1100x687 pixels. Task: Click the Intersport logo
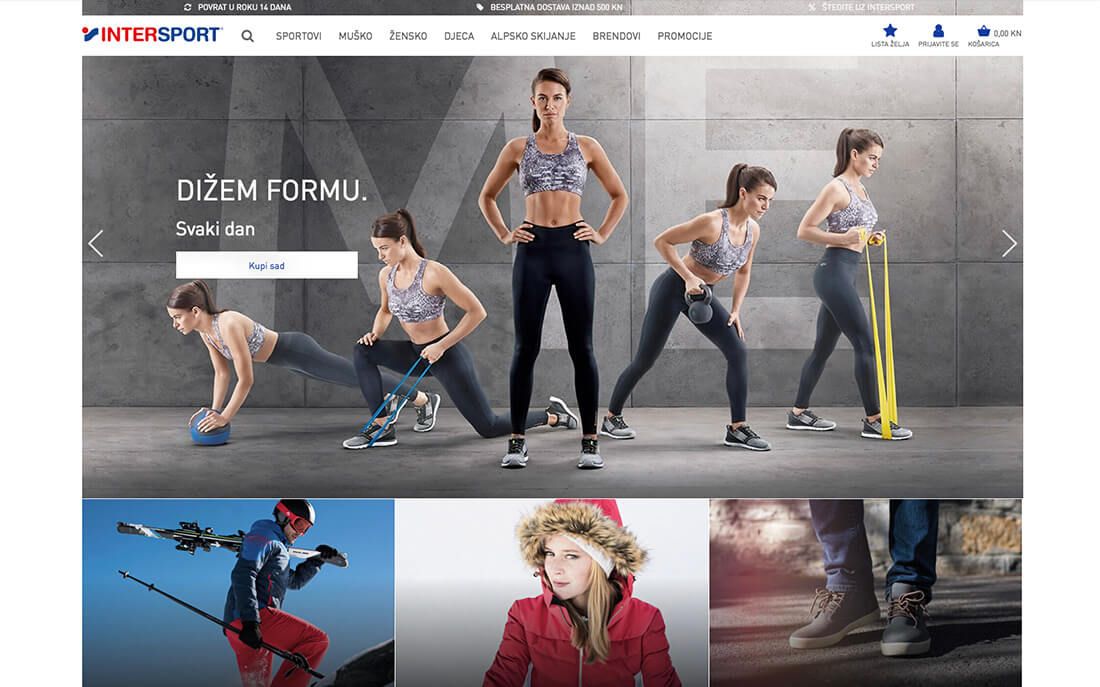151,35
